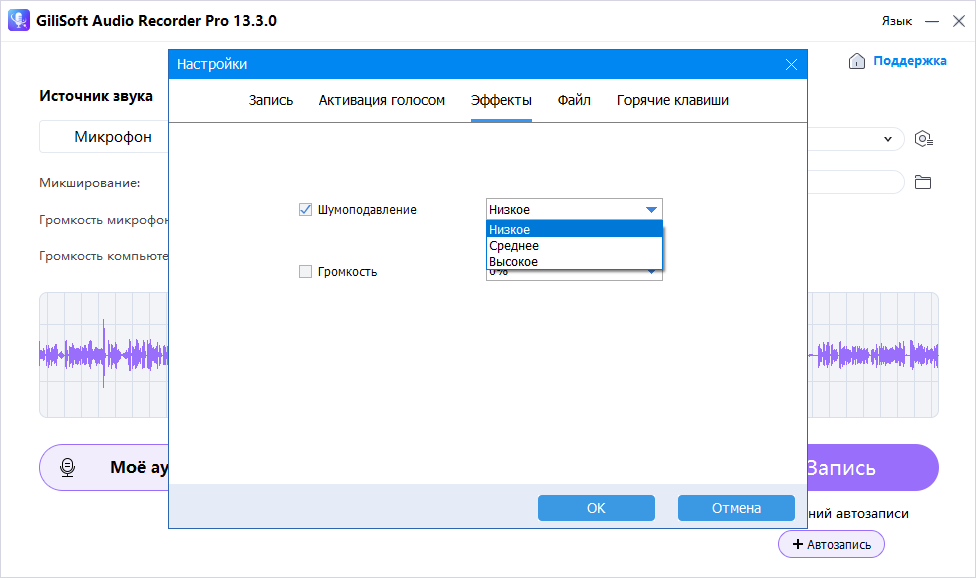Enable the Громкость checkbox
Screen dimensions: 976x578
pyautogui.click(x=305, y=272)
